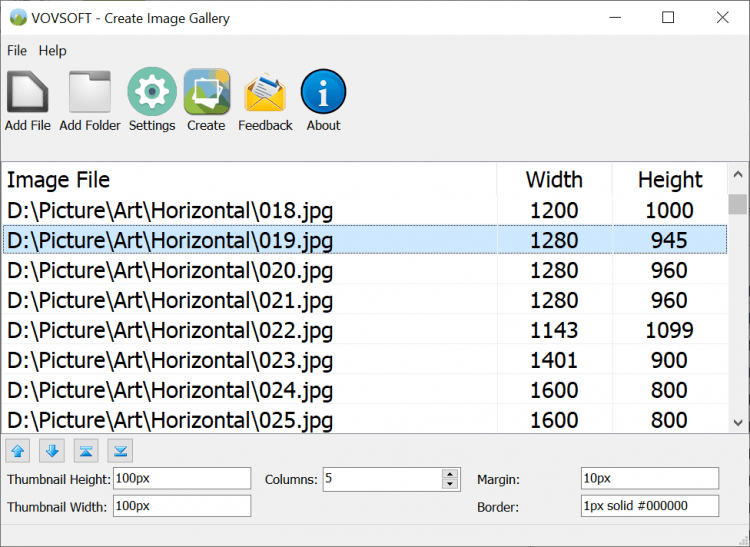Move selected image down with down arrow

[52, 451]
